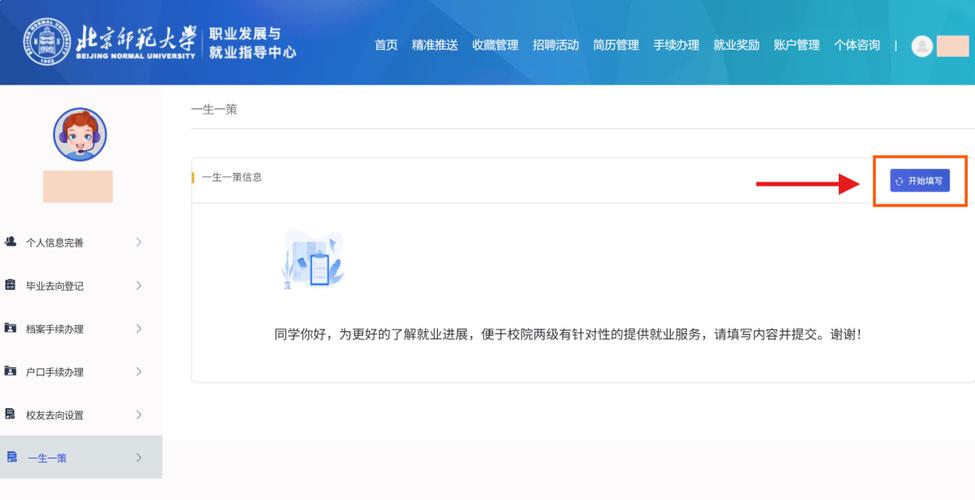Open 就业奖励 in the top navigation
This screenshot has width=975, height=500.
pyautogui.click(x=736, y=45)
